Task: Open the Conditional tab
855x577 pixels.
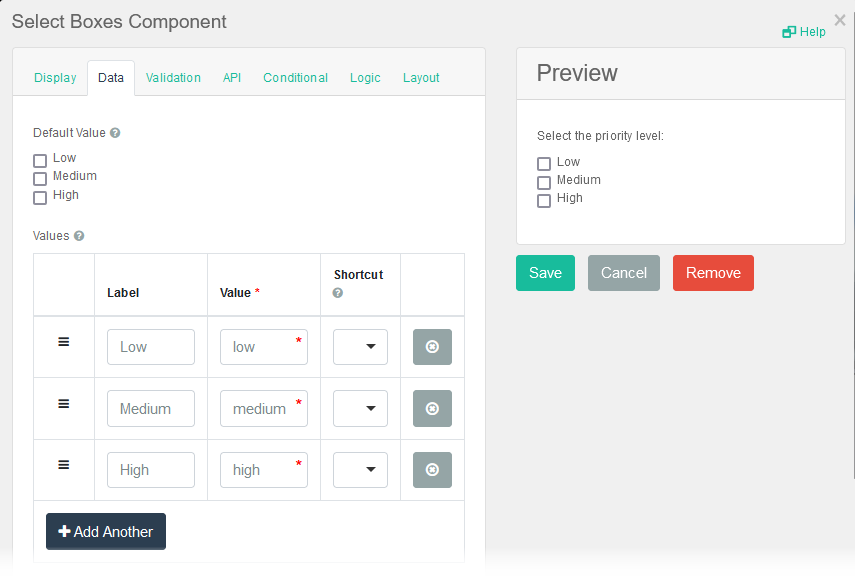Action: (295, 78)
